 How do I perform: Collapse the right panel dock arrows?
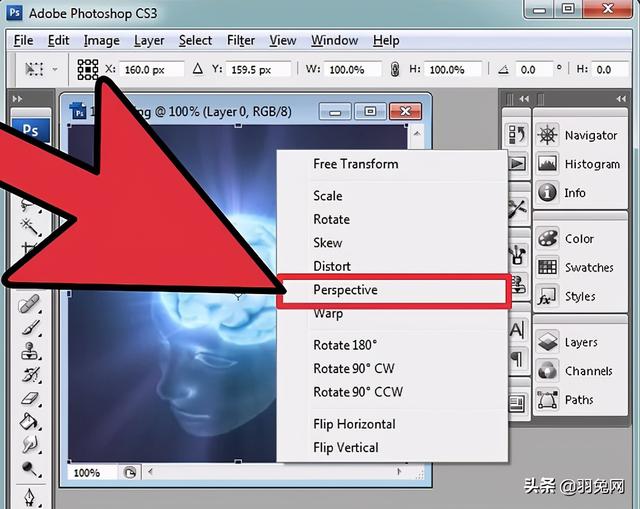(621, 98)
